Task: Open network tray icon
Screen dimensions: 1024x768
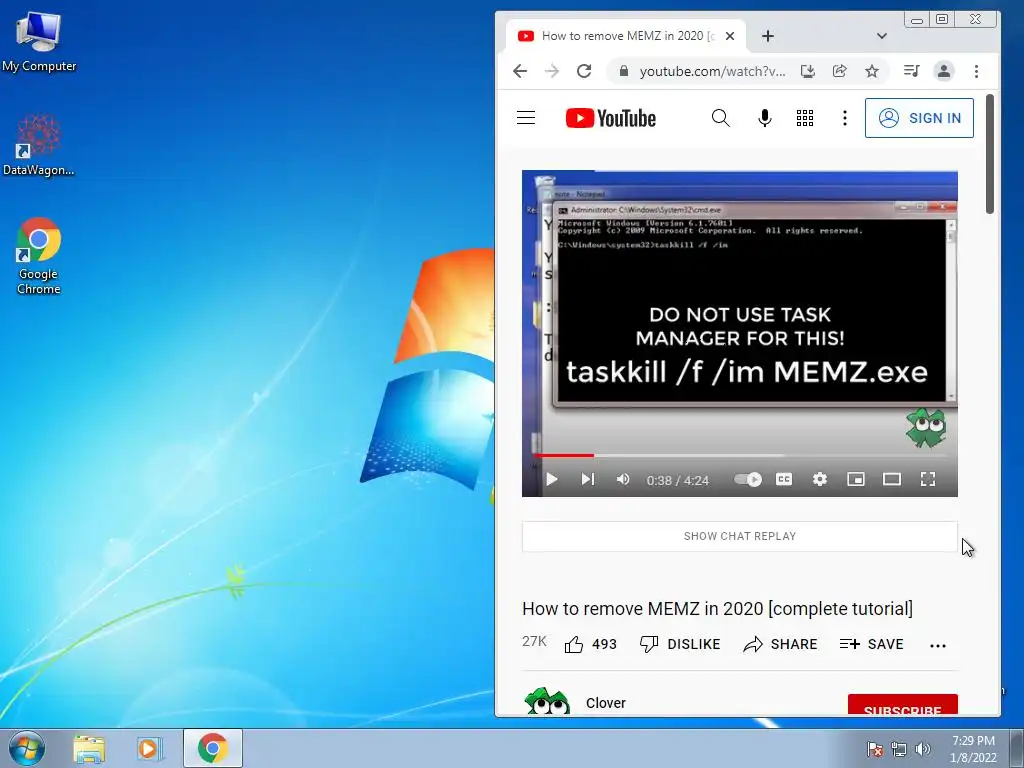Action: click(x=899, y=749)
